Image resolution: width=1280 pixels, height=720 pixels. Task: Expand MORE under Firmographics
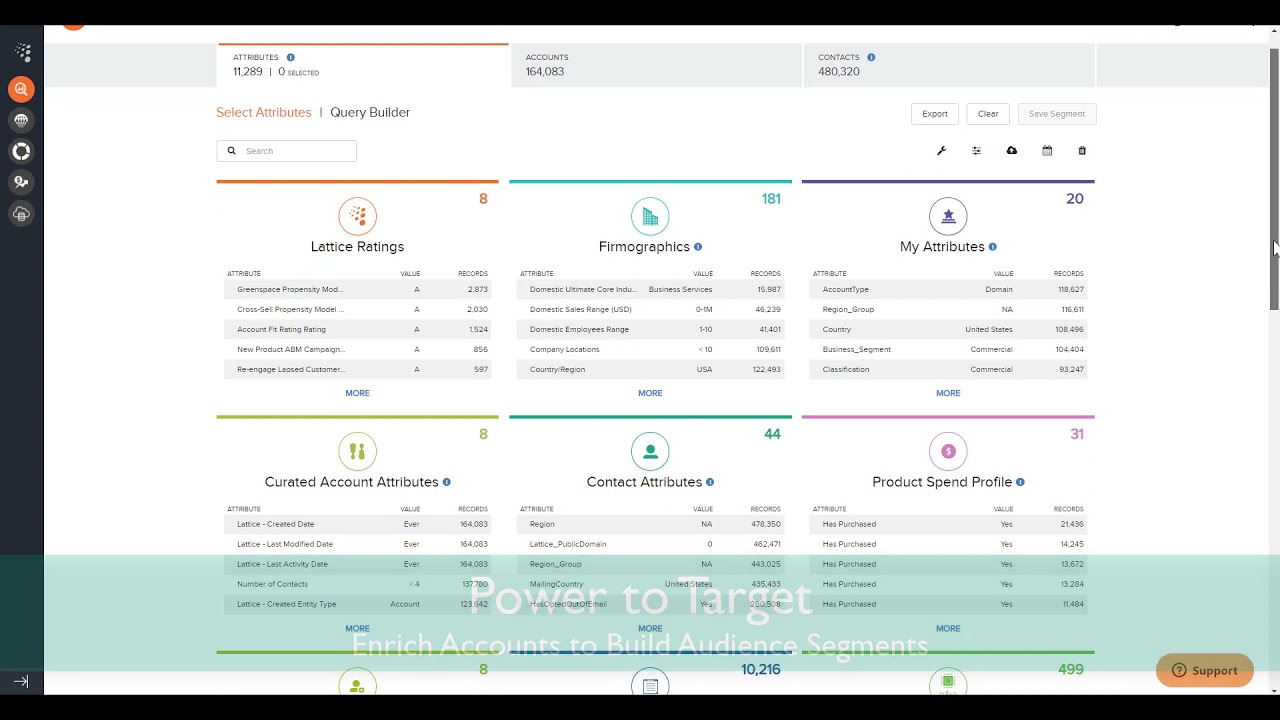(x=650, y=393)
